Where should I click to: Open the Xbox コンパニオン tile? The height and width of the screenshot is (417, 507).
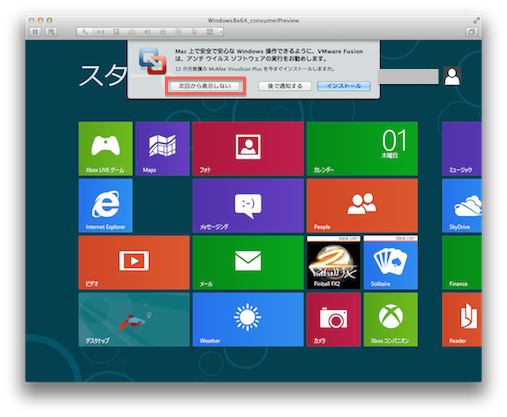pos(391,320)
